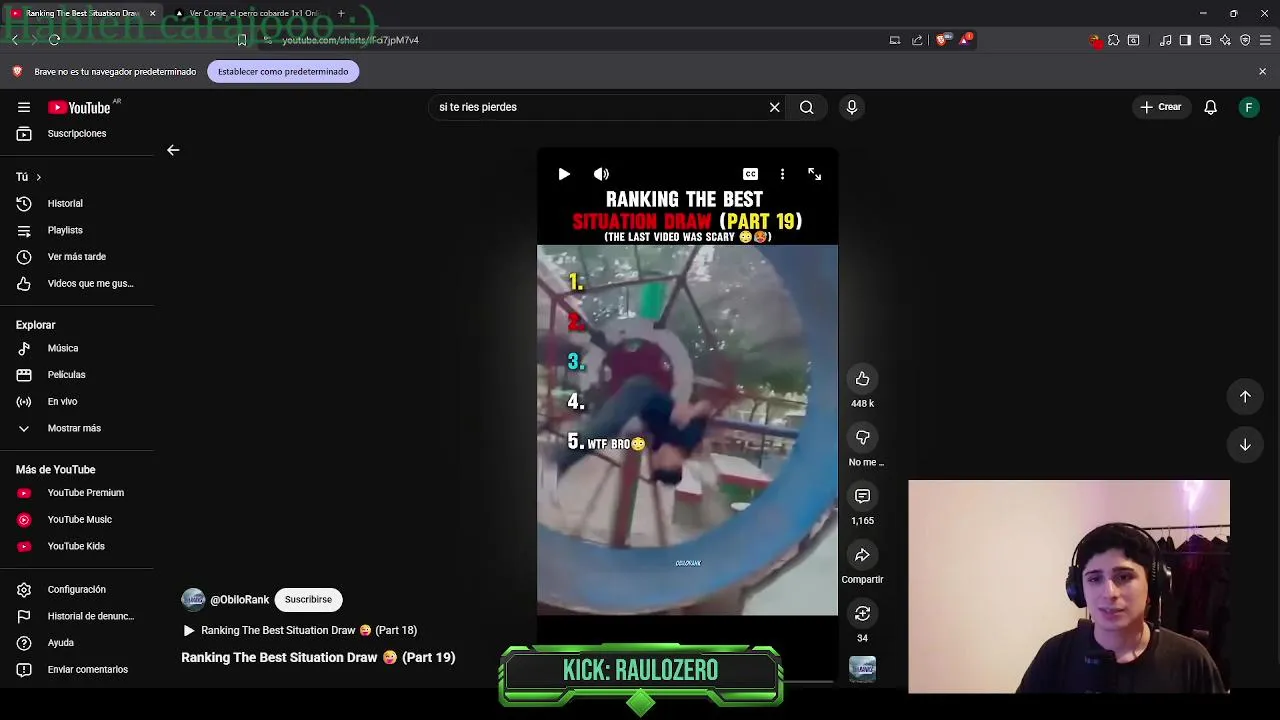Navigate back in the browser
The width and height of the screenshot is (1280, 720).
tap(15, 40)
